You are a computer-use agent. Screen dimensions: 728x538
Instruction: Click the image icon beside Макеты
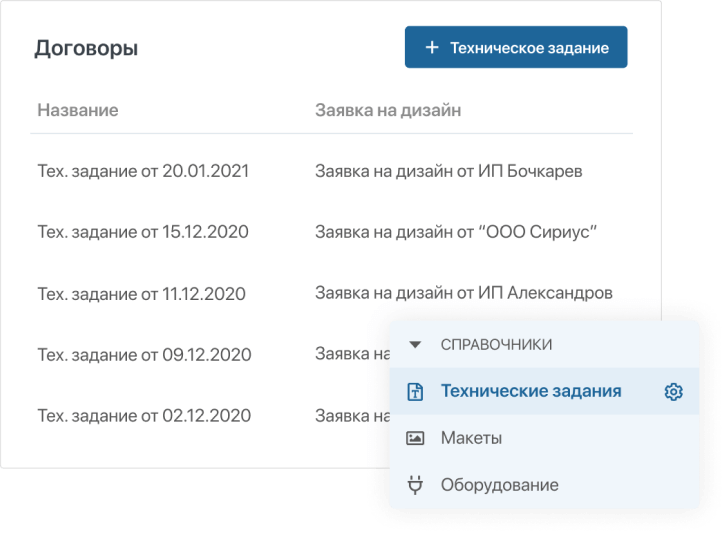(x=415, y=438)
